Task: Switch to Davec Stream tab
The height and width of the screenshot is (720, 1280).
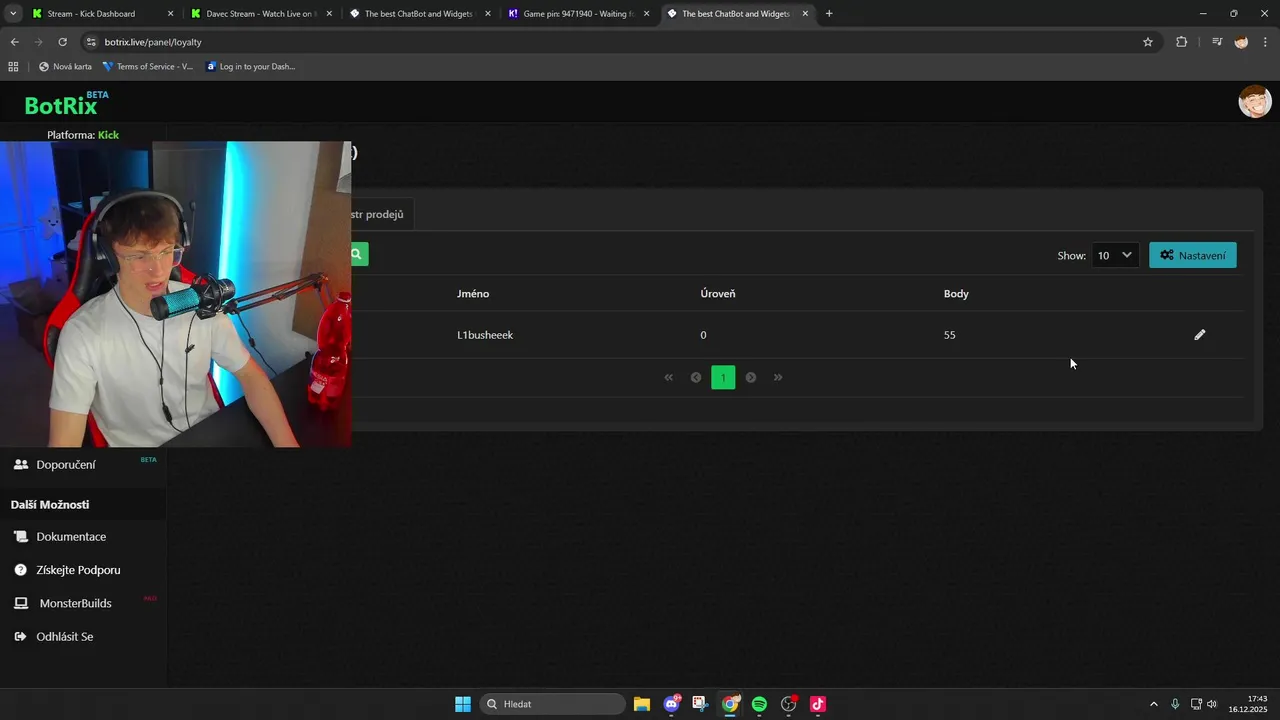Action: pos(260,14)
